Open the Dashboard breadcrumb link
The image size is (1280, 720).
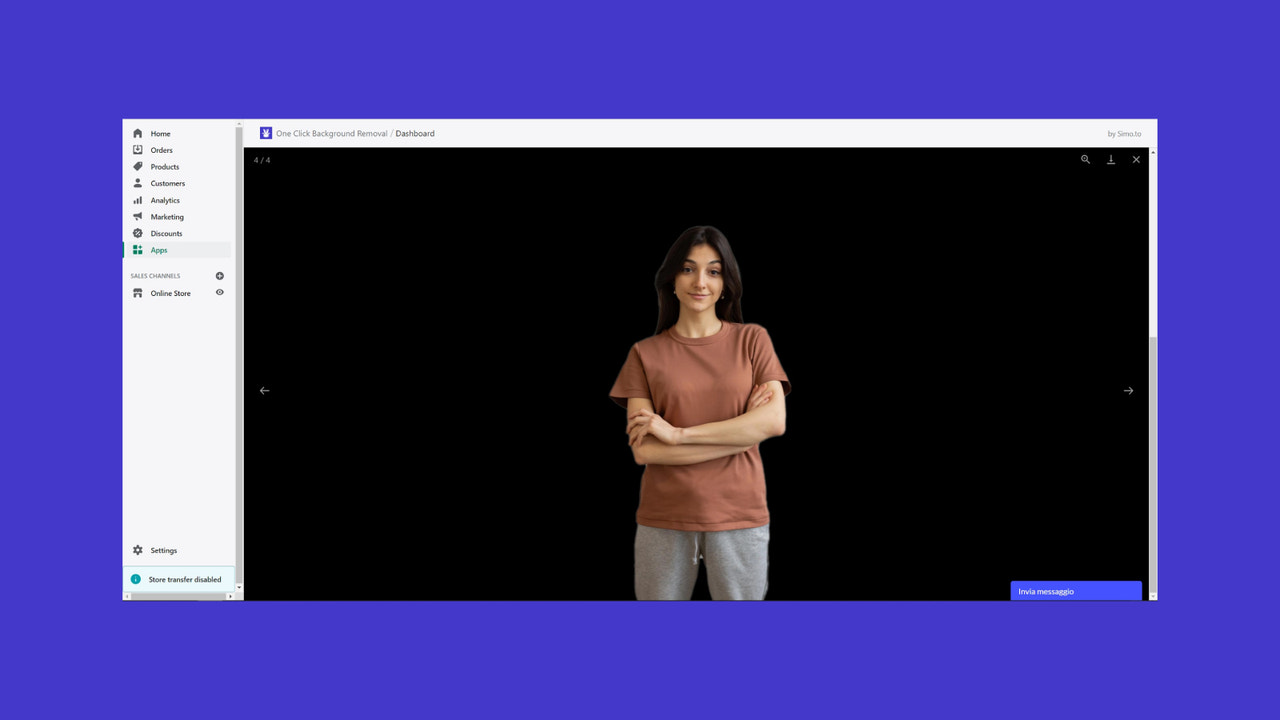point(415,132)
